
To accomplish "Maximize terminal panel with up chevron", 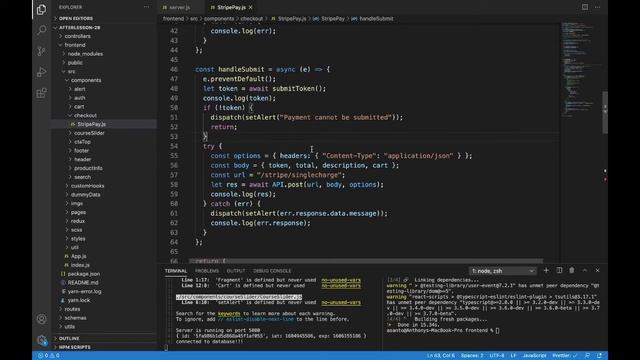I will [x=584, y=270].
